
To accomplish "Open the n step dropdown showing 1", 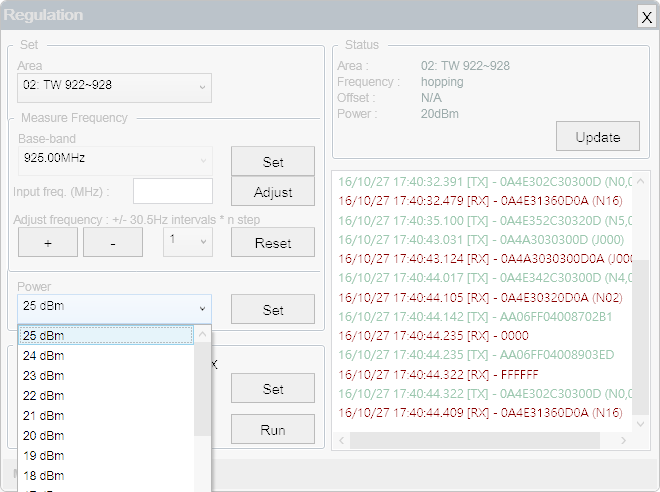I will point(188,242).
